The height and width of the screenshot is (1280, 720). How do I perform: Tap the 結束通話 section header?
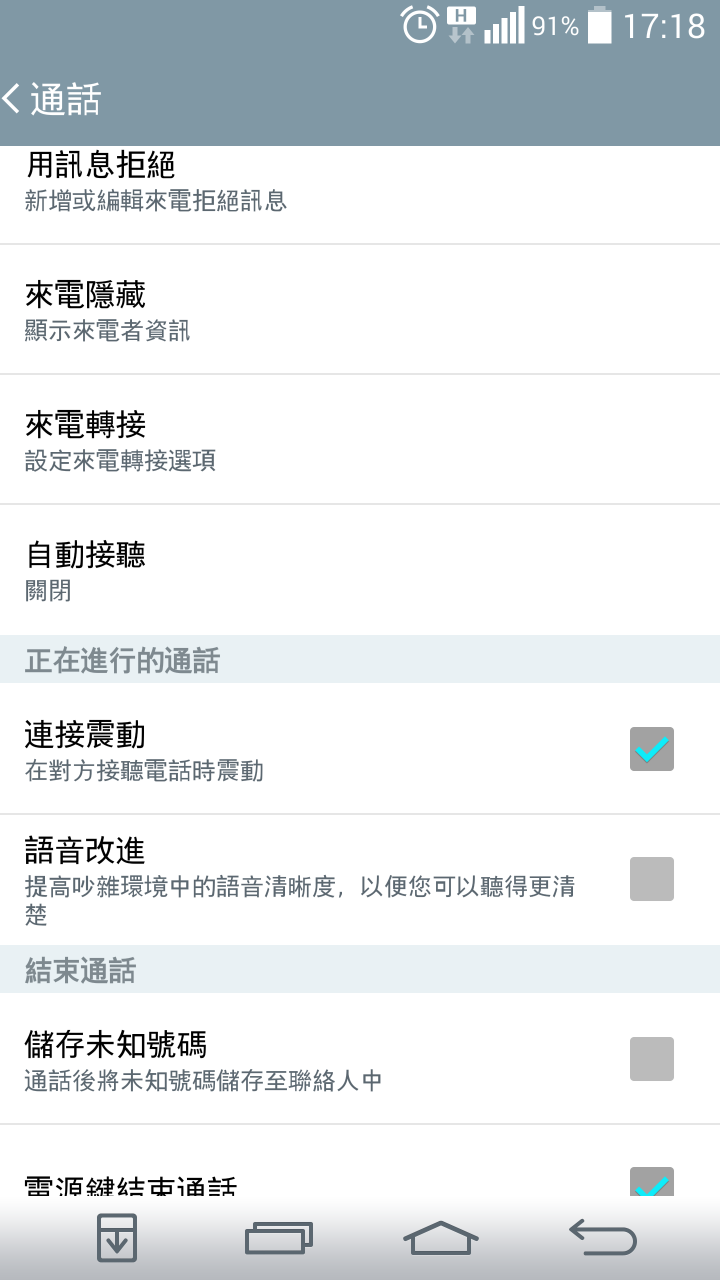pyautogui.click(x=80, y=971)
